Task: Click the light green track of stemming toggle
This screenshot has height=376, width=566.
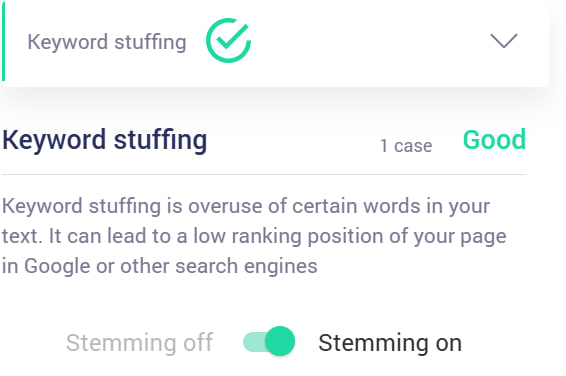Action: coord(254,342)
